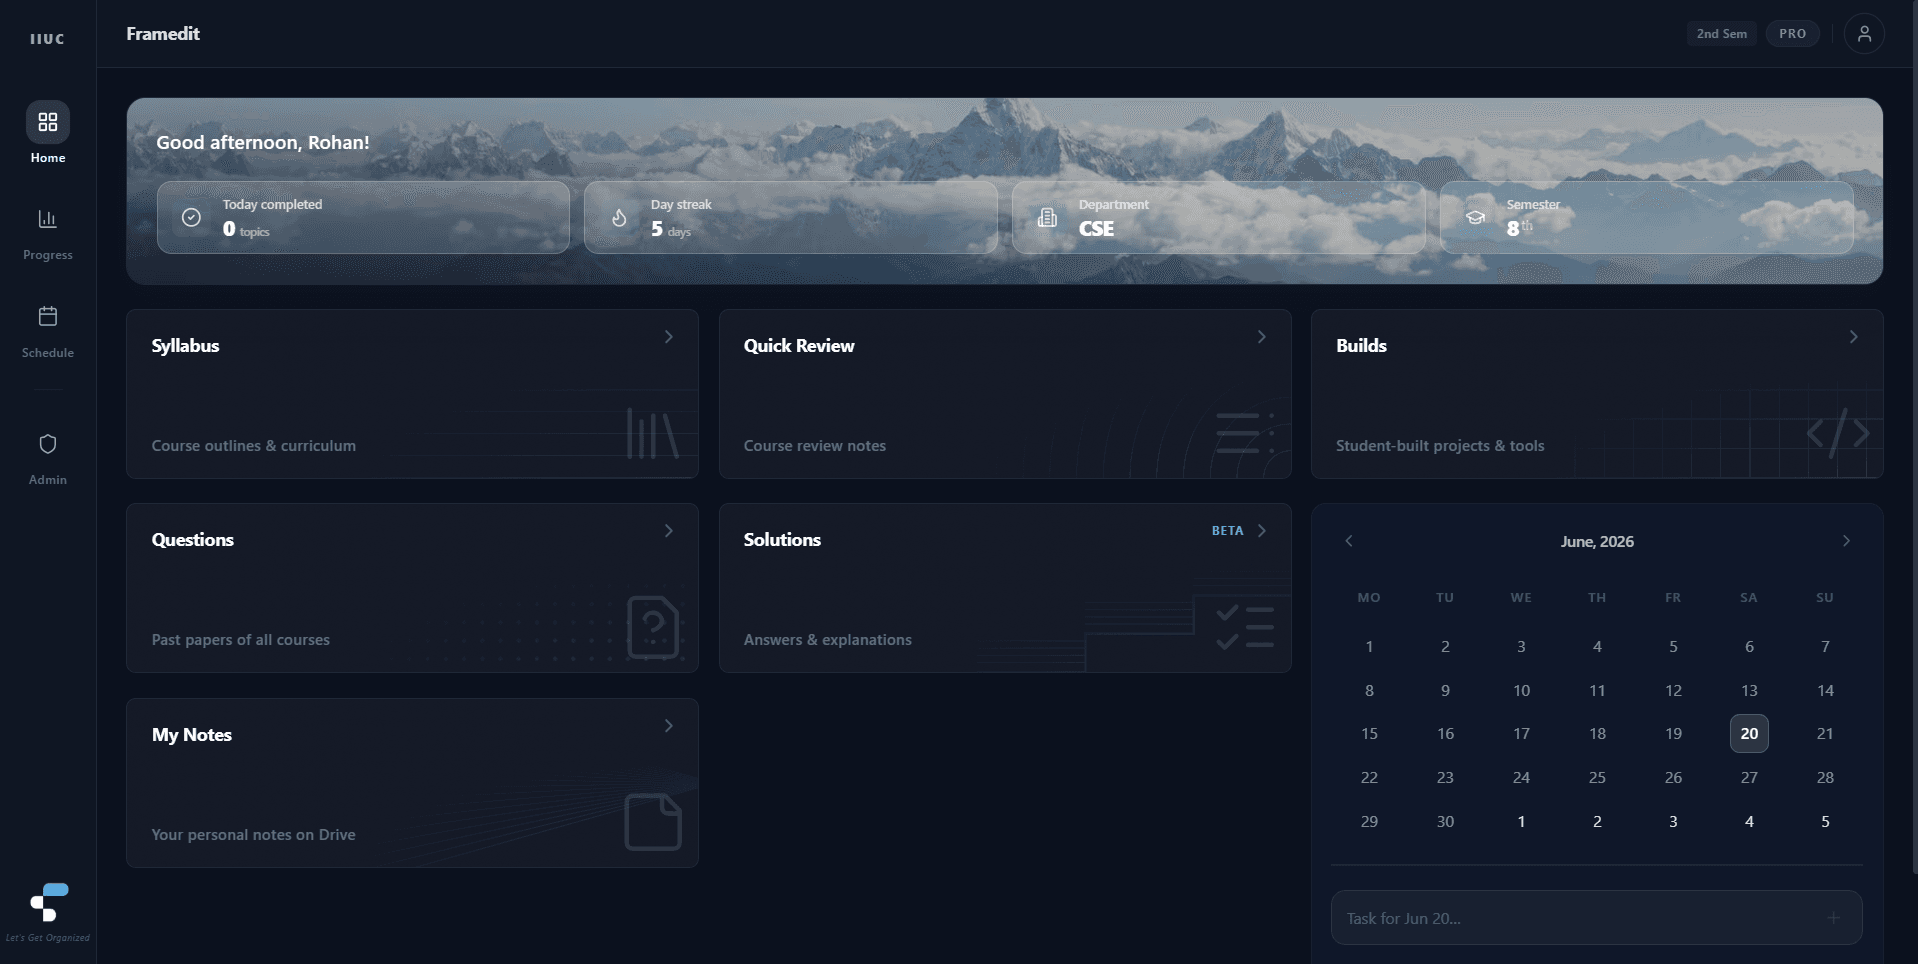1918x964 pixels.
Task: Open the Questions card title
Action: pyautogui.click(x=192, y=540)
